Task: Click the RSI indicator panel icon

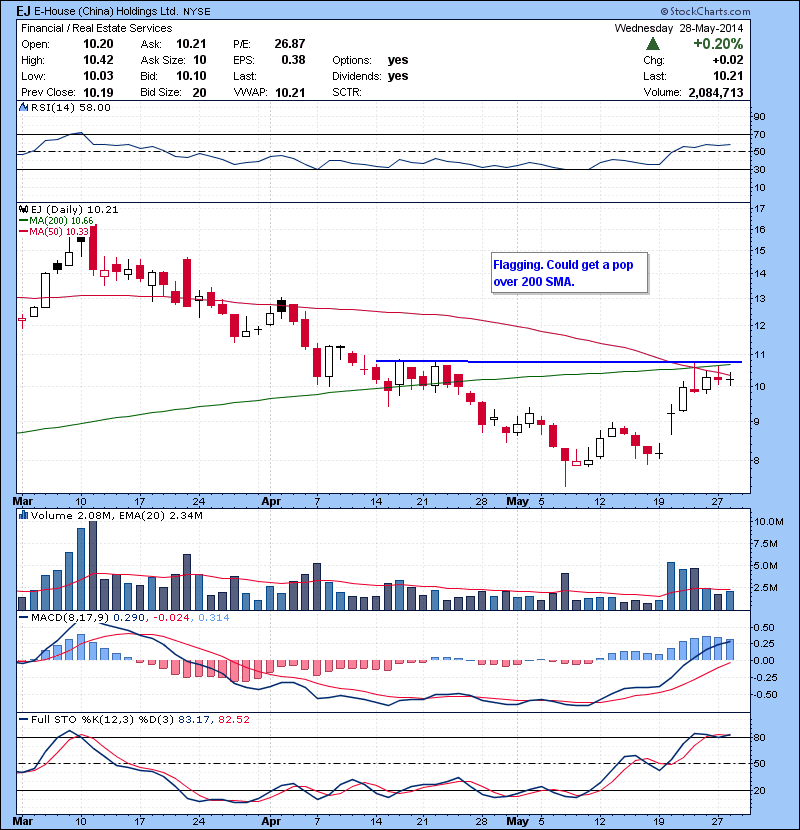Action: click(x=23, y=107)
